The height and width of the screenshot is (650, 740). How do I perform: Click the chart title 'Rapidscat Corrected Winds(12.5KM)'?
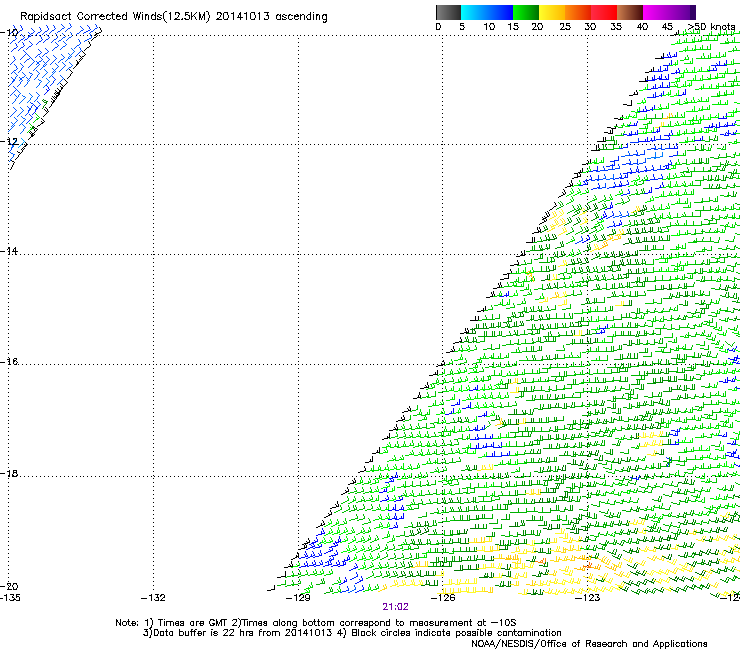pyautogui.click(x=115, y=17)
